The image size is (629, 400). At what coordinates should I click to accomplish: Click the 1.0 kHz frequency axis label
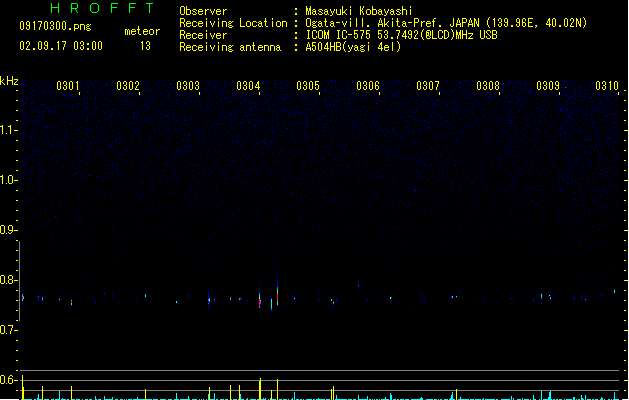point(8,180)
